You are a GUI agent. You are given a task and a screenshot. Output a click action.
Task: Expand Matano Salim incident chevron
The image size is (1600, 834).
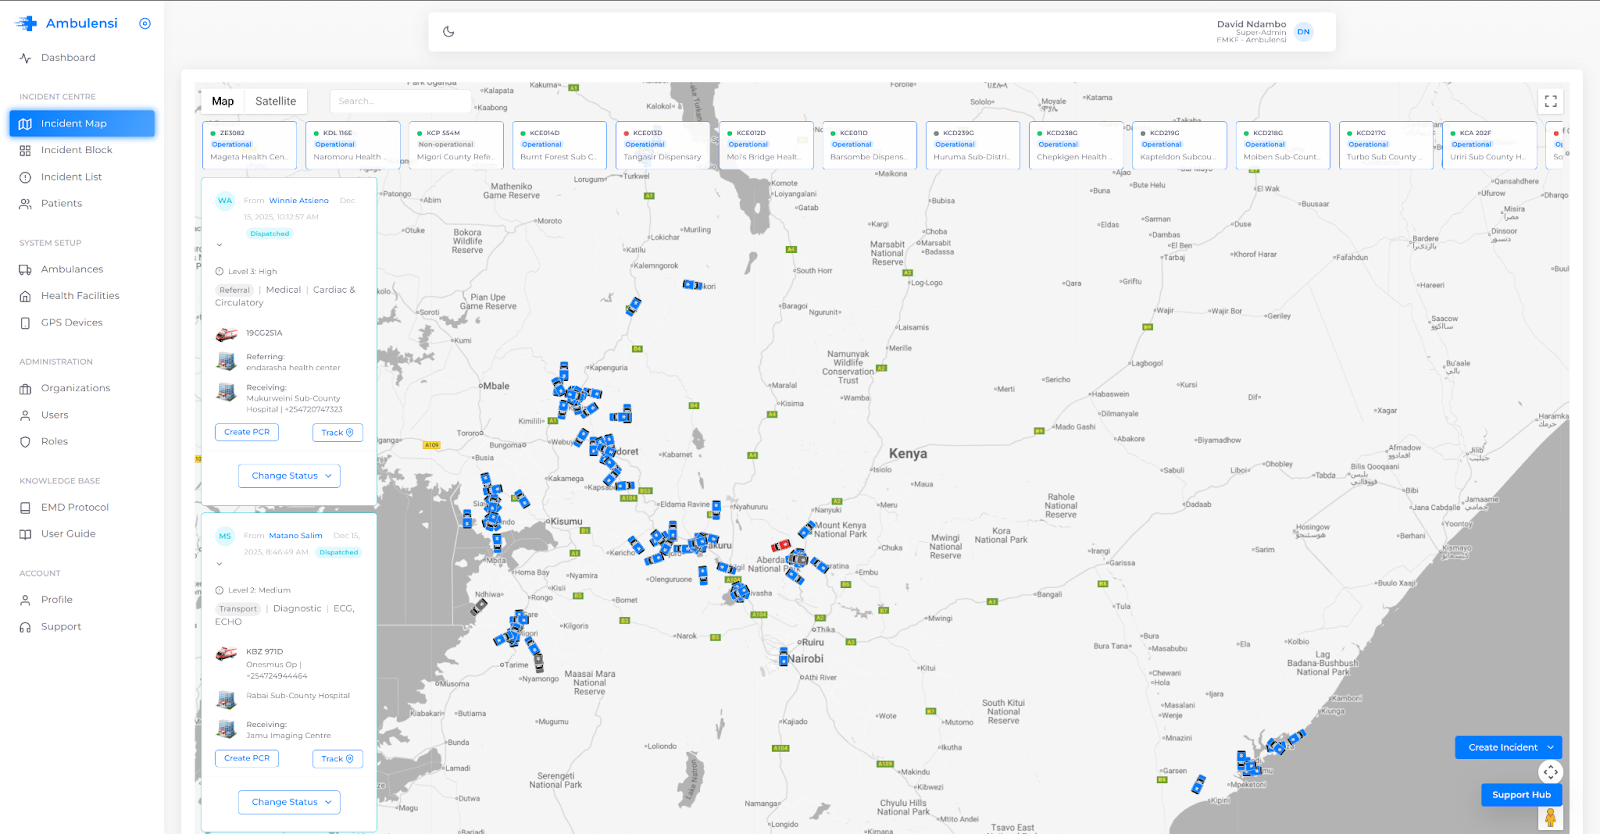(220, 563)
